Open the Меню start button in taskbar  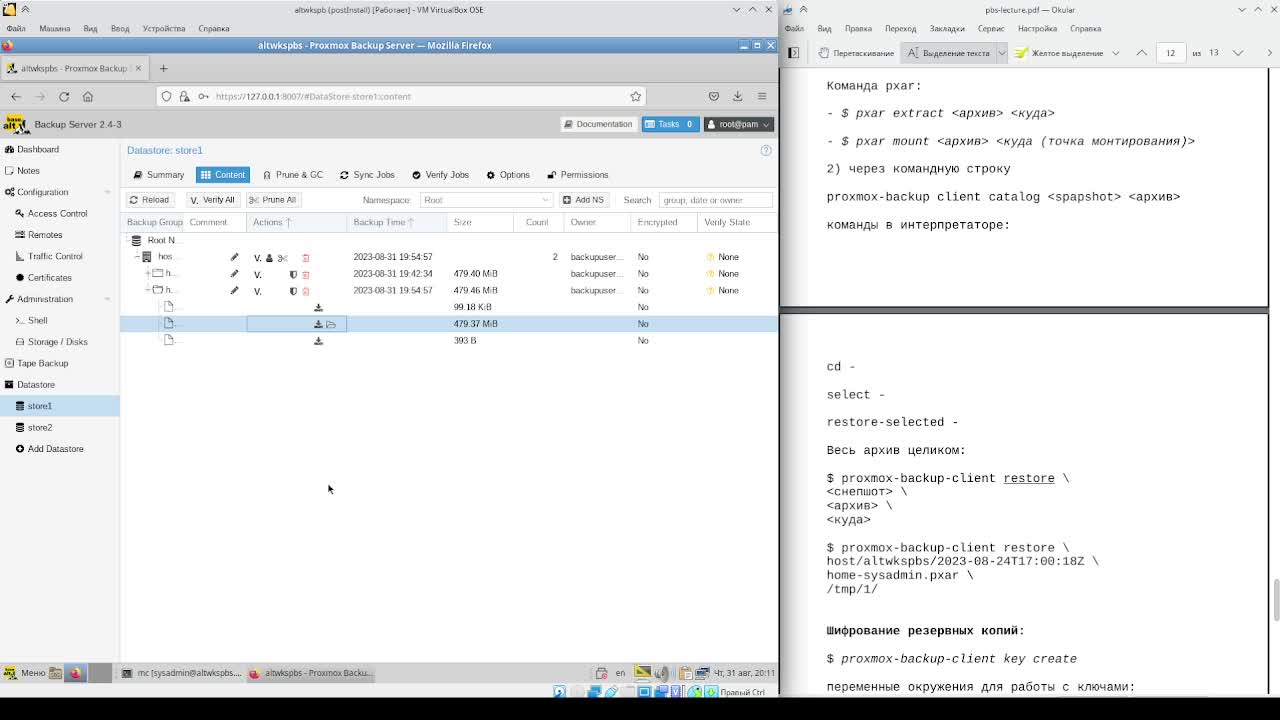click(x=25, y=673)
